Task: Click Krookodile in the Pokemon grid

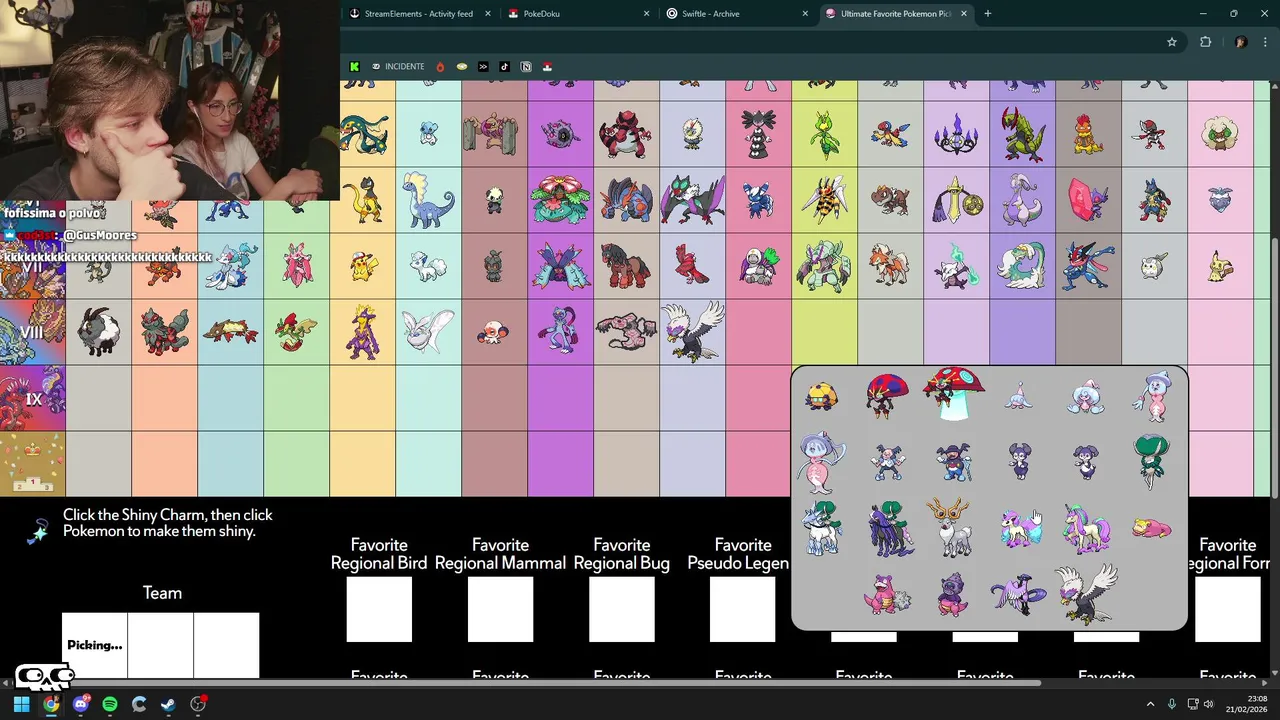Action: (625, 134)
